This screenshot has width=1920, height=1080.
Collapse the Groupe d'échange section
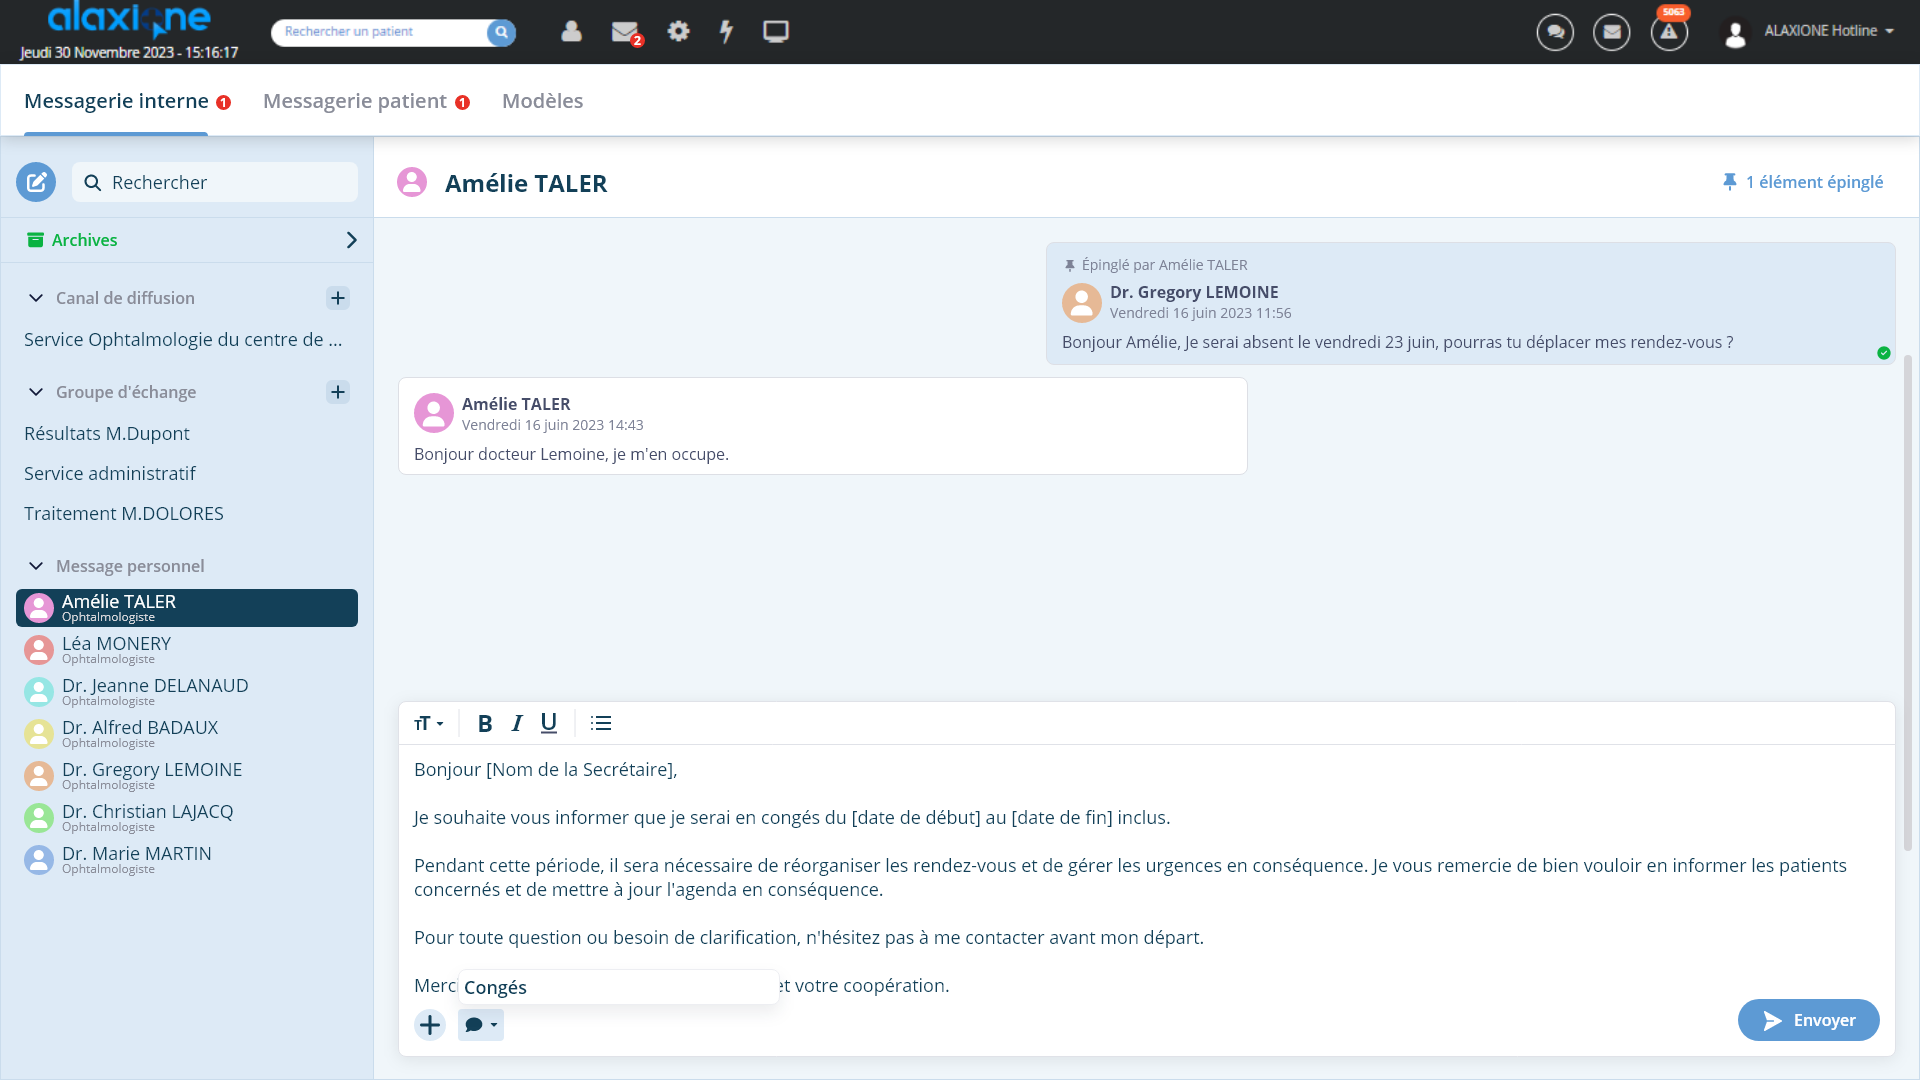(36, 392)
